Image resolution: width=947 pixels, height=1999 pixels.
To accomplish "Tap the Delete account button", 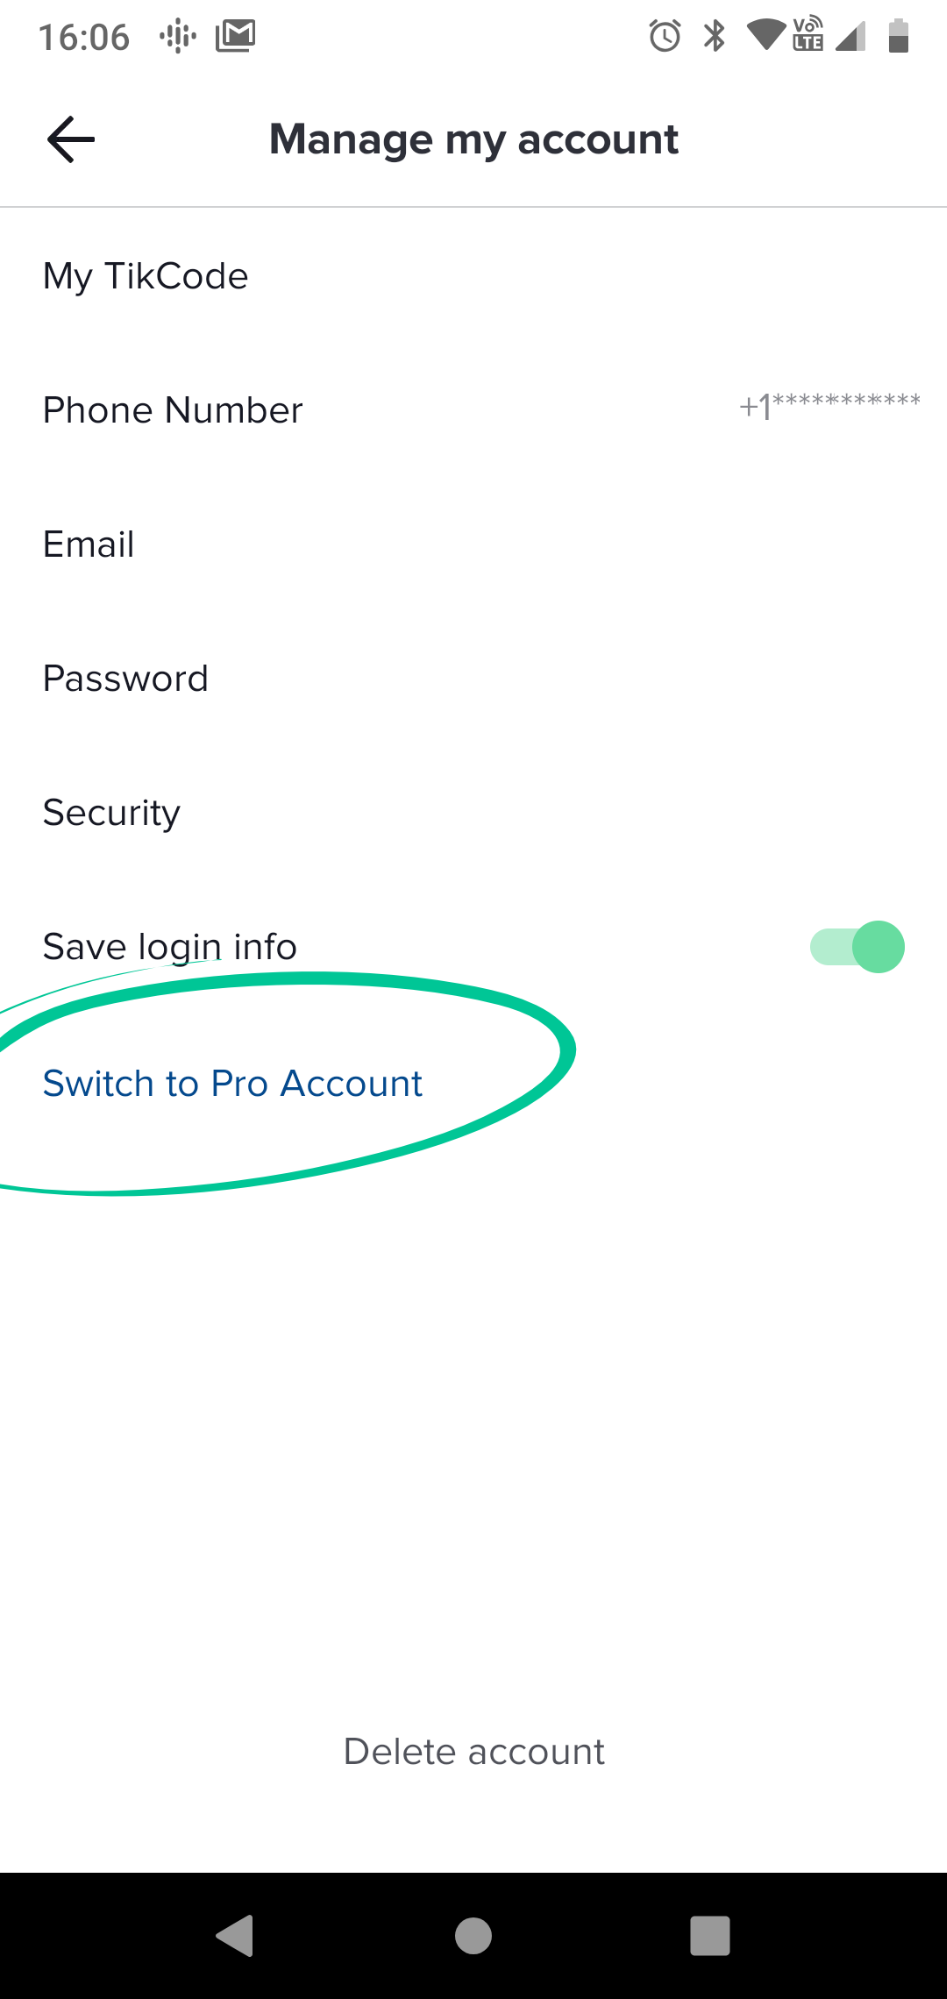I will [x=474, y=1751].
